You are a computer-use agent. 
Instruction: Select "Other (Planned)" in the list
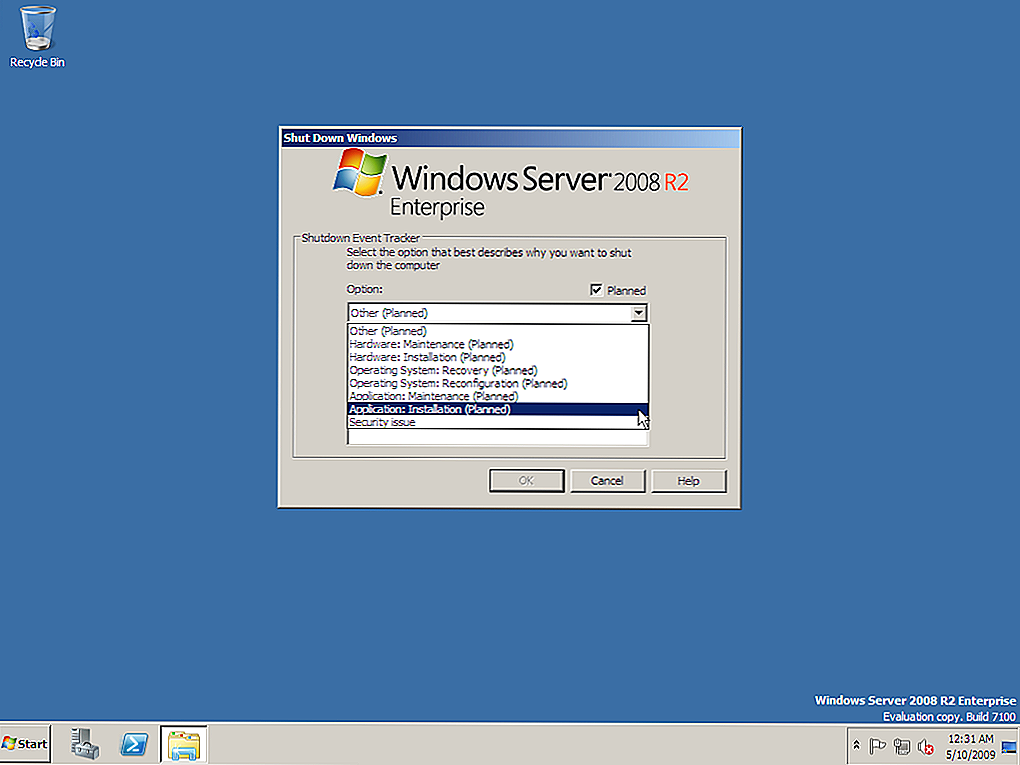[x=498, y=331]
